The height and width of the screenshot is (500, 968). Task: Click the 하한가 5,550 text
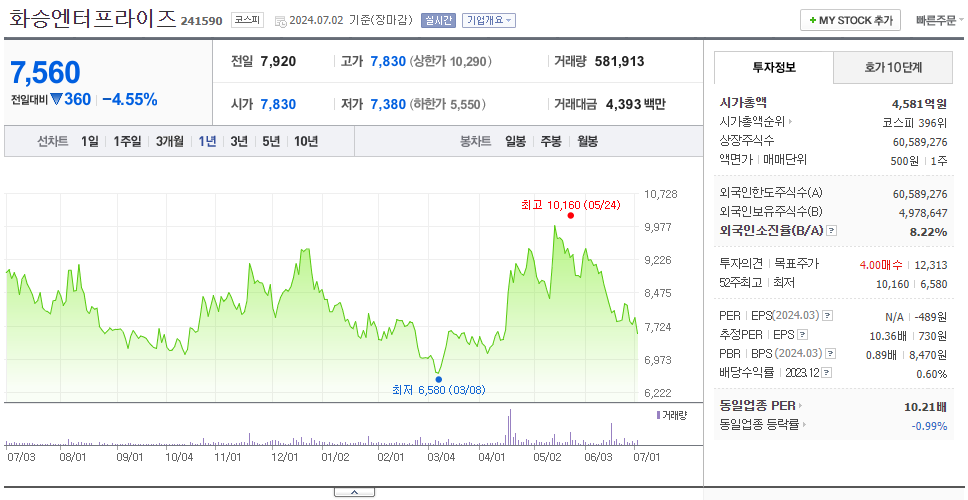447,104
